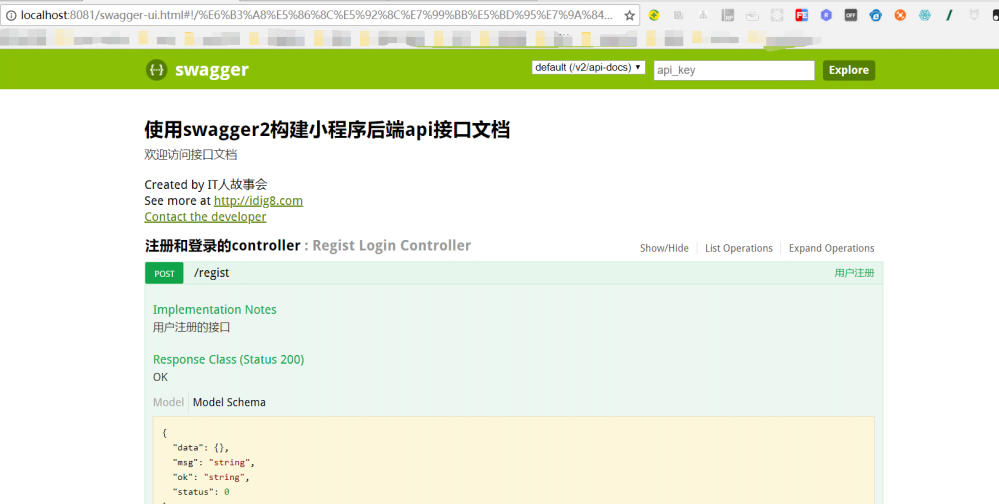
Task: Open the teal hexagon web extension icon
Action: tap(924, 15)
